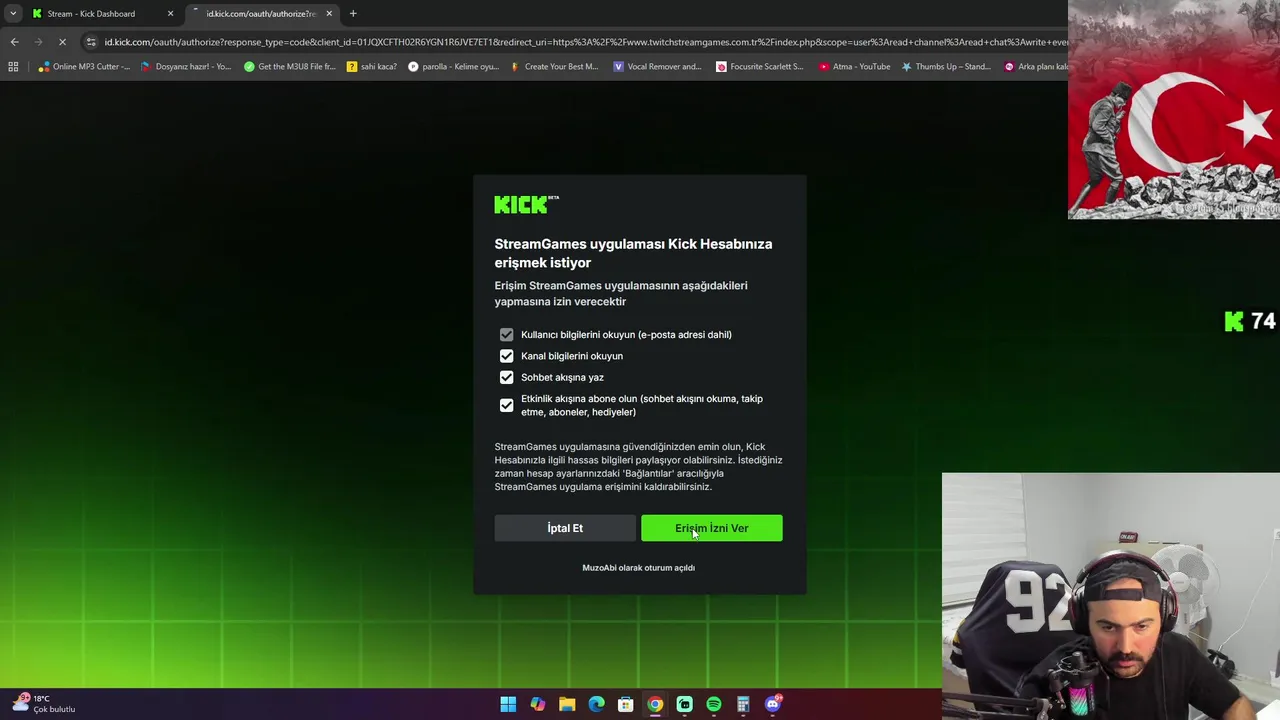Open the tab search dropdown arrow
Image resolution: width=1280 pixels, height=720 pixels.
13,14
